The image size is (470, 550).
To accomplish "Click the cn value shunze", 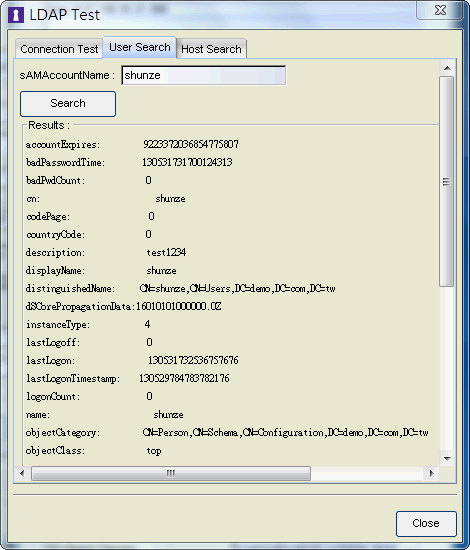I will coord(170,199).
